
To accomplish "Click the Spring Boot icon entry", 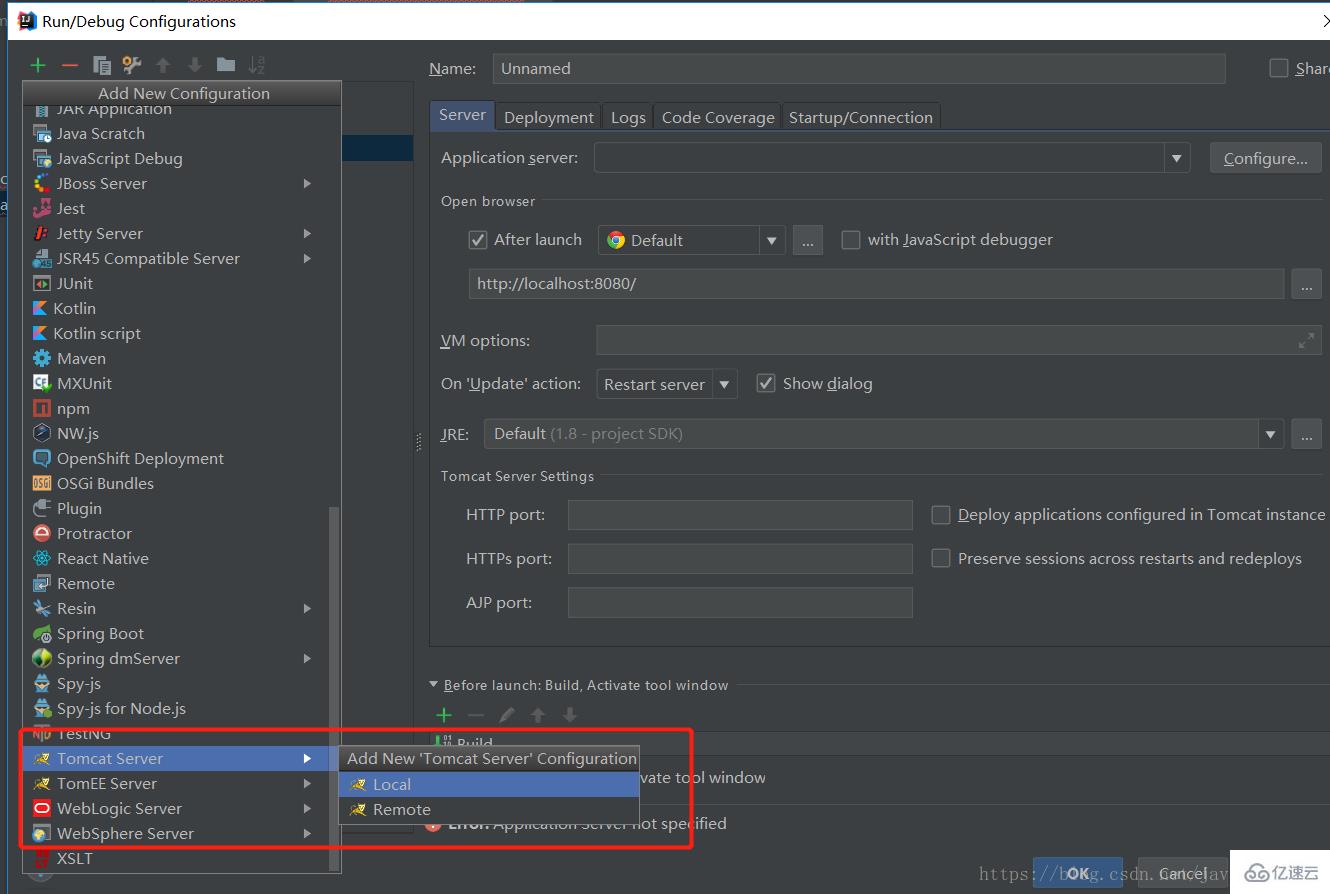I will coord(42,633).
